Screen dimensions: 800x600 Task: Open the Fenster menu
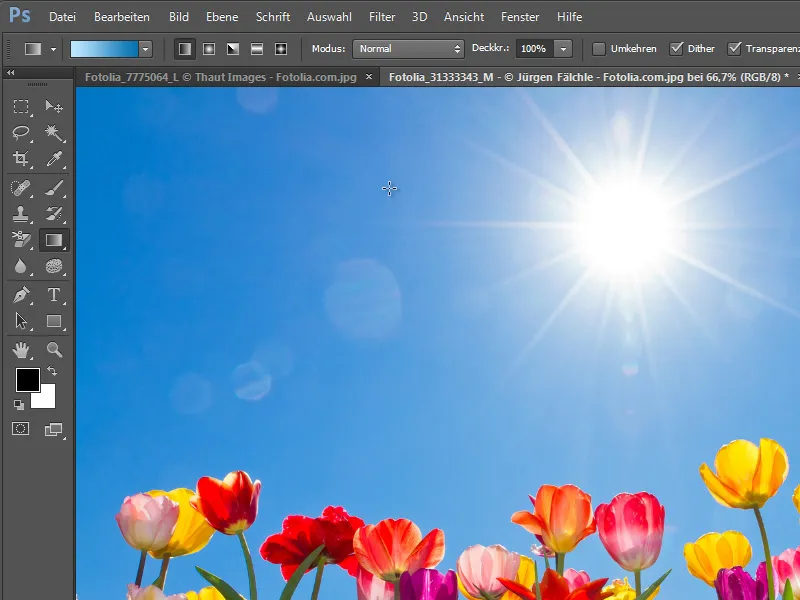[x=520, y=17]
